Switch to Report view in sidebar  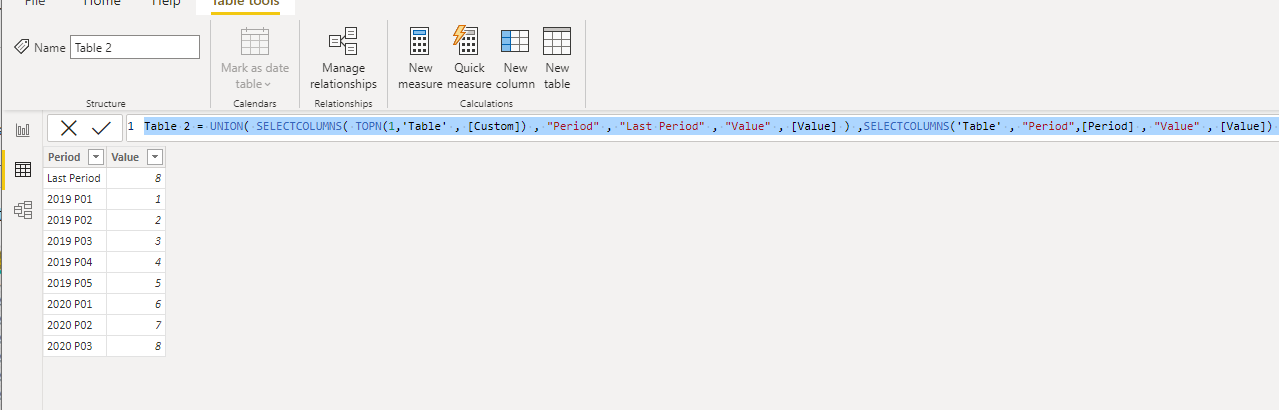pos(22,130)
